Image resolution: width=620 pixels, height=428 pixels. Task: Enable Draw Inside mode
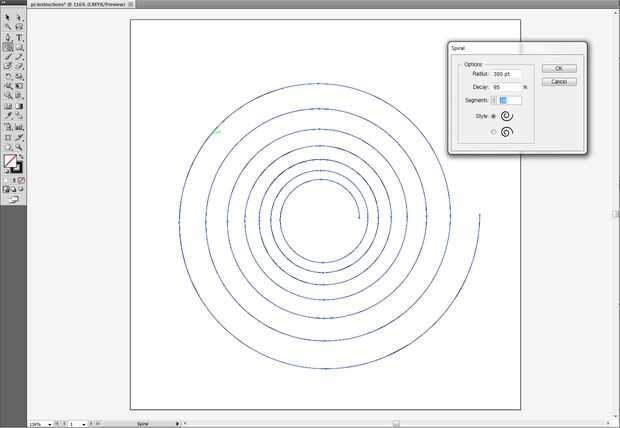pos(21,189)
